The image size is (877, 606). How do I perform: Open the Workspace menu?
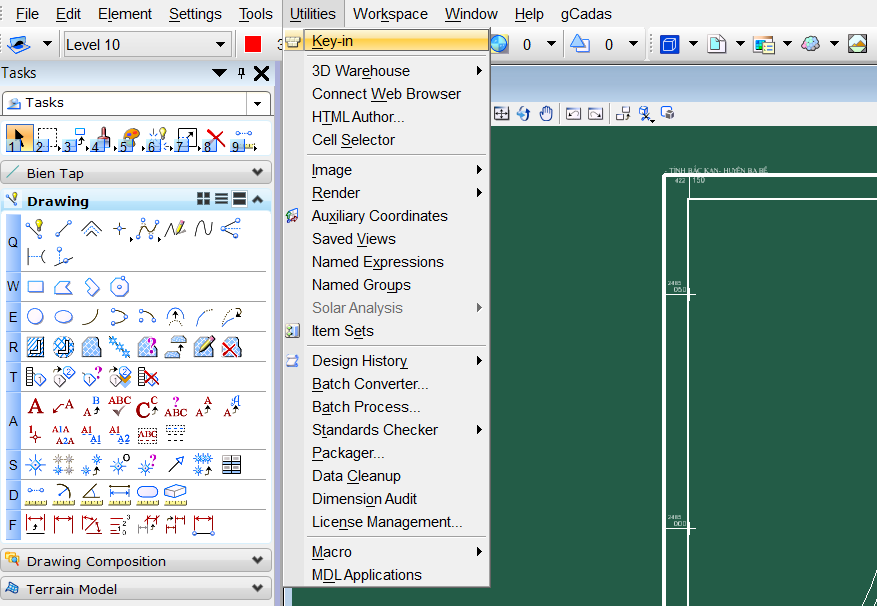tap(390, 14)
